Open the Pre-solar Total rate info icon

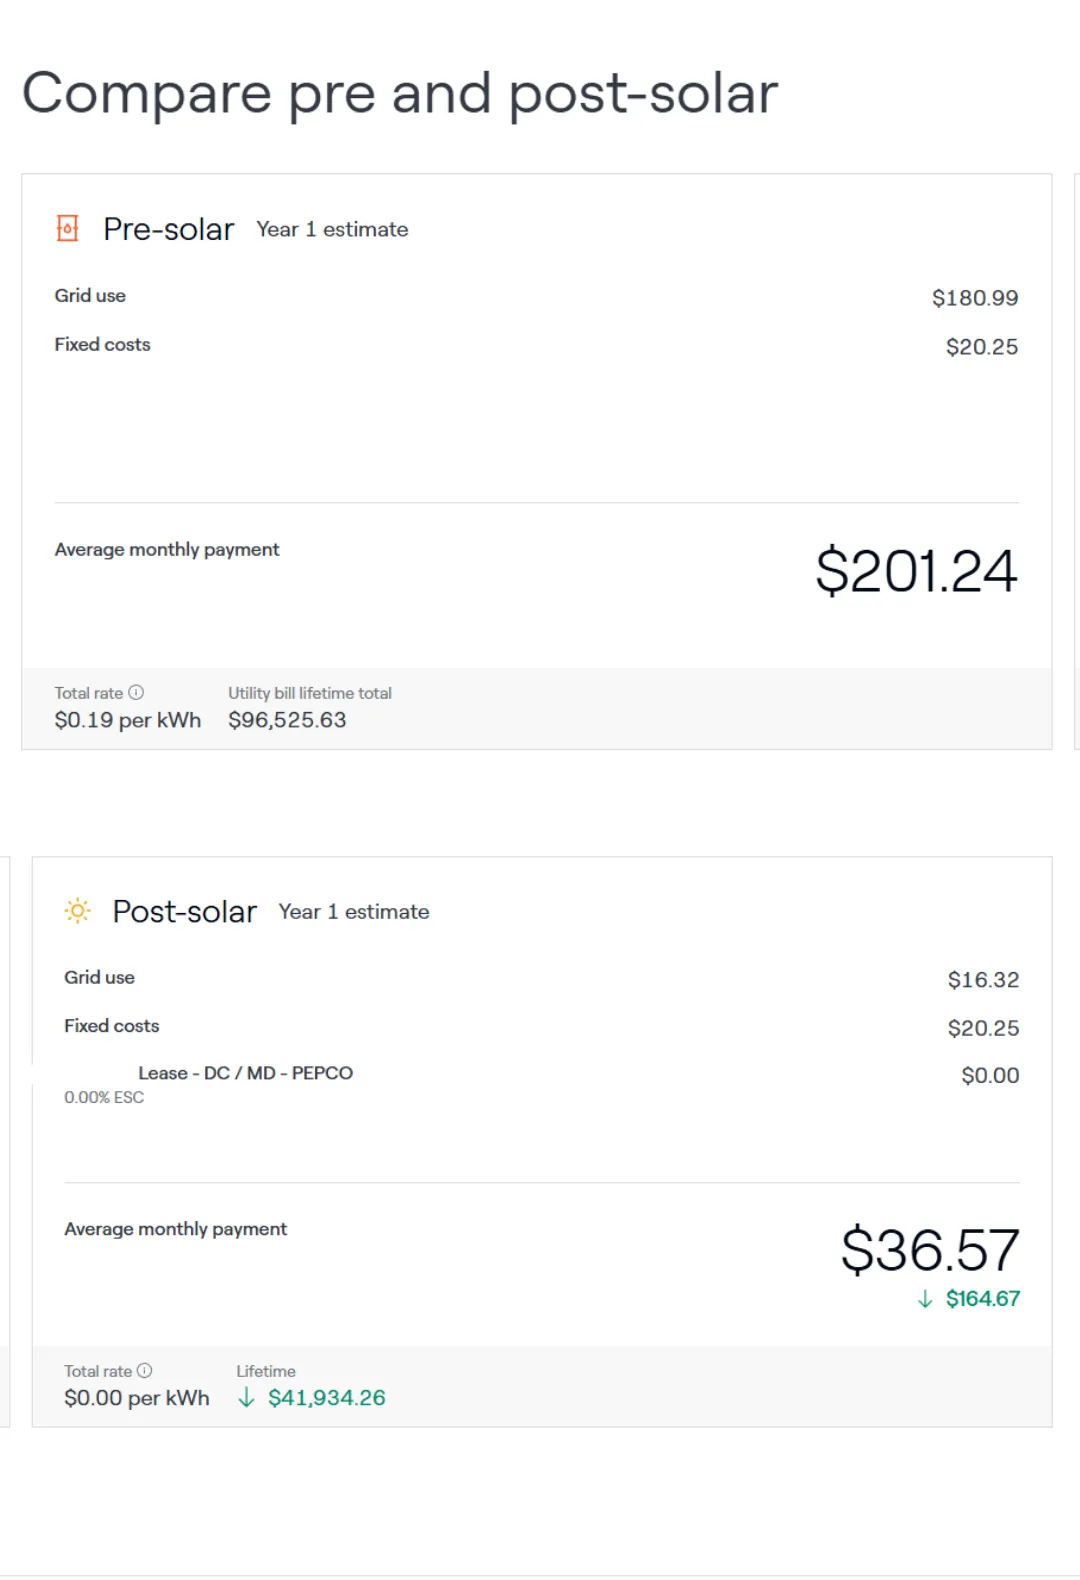point(136,692)
